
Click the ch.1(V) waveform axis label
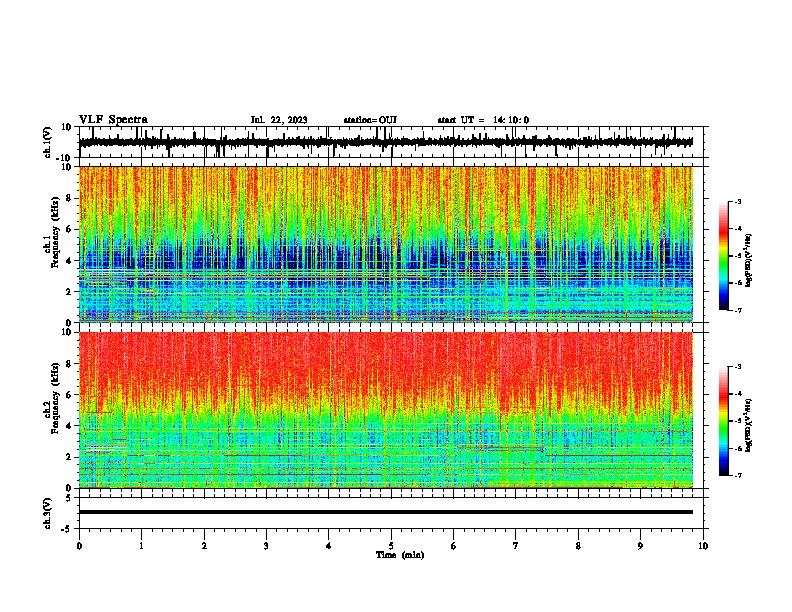click(x=47, y=142)
